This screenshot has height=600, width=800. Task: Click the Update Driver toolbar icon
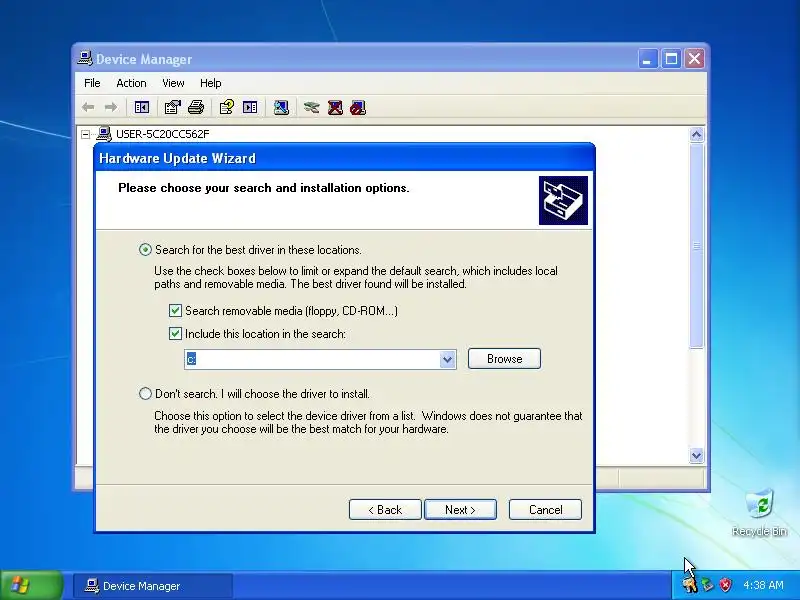311,107
